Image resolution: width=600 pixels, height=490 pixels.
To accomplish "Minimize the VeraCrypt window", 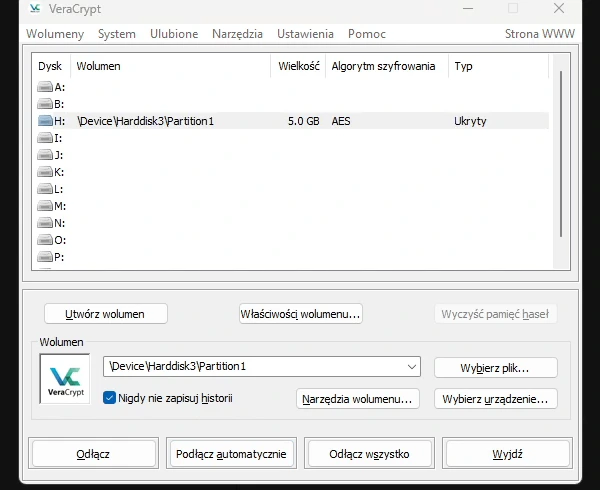I will coord(468,8).
